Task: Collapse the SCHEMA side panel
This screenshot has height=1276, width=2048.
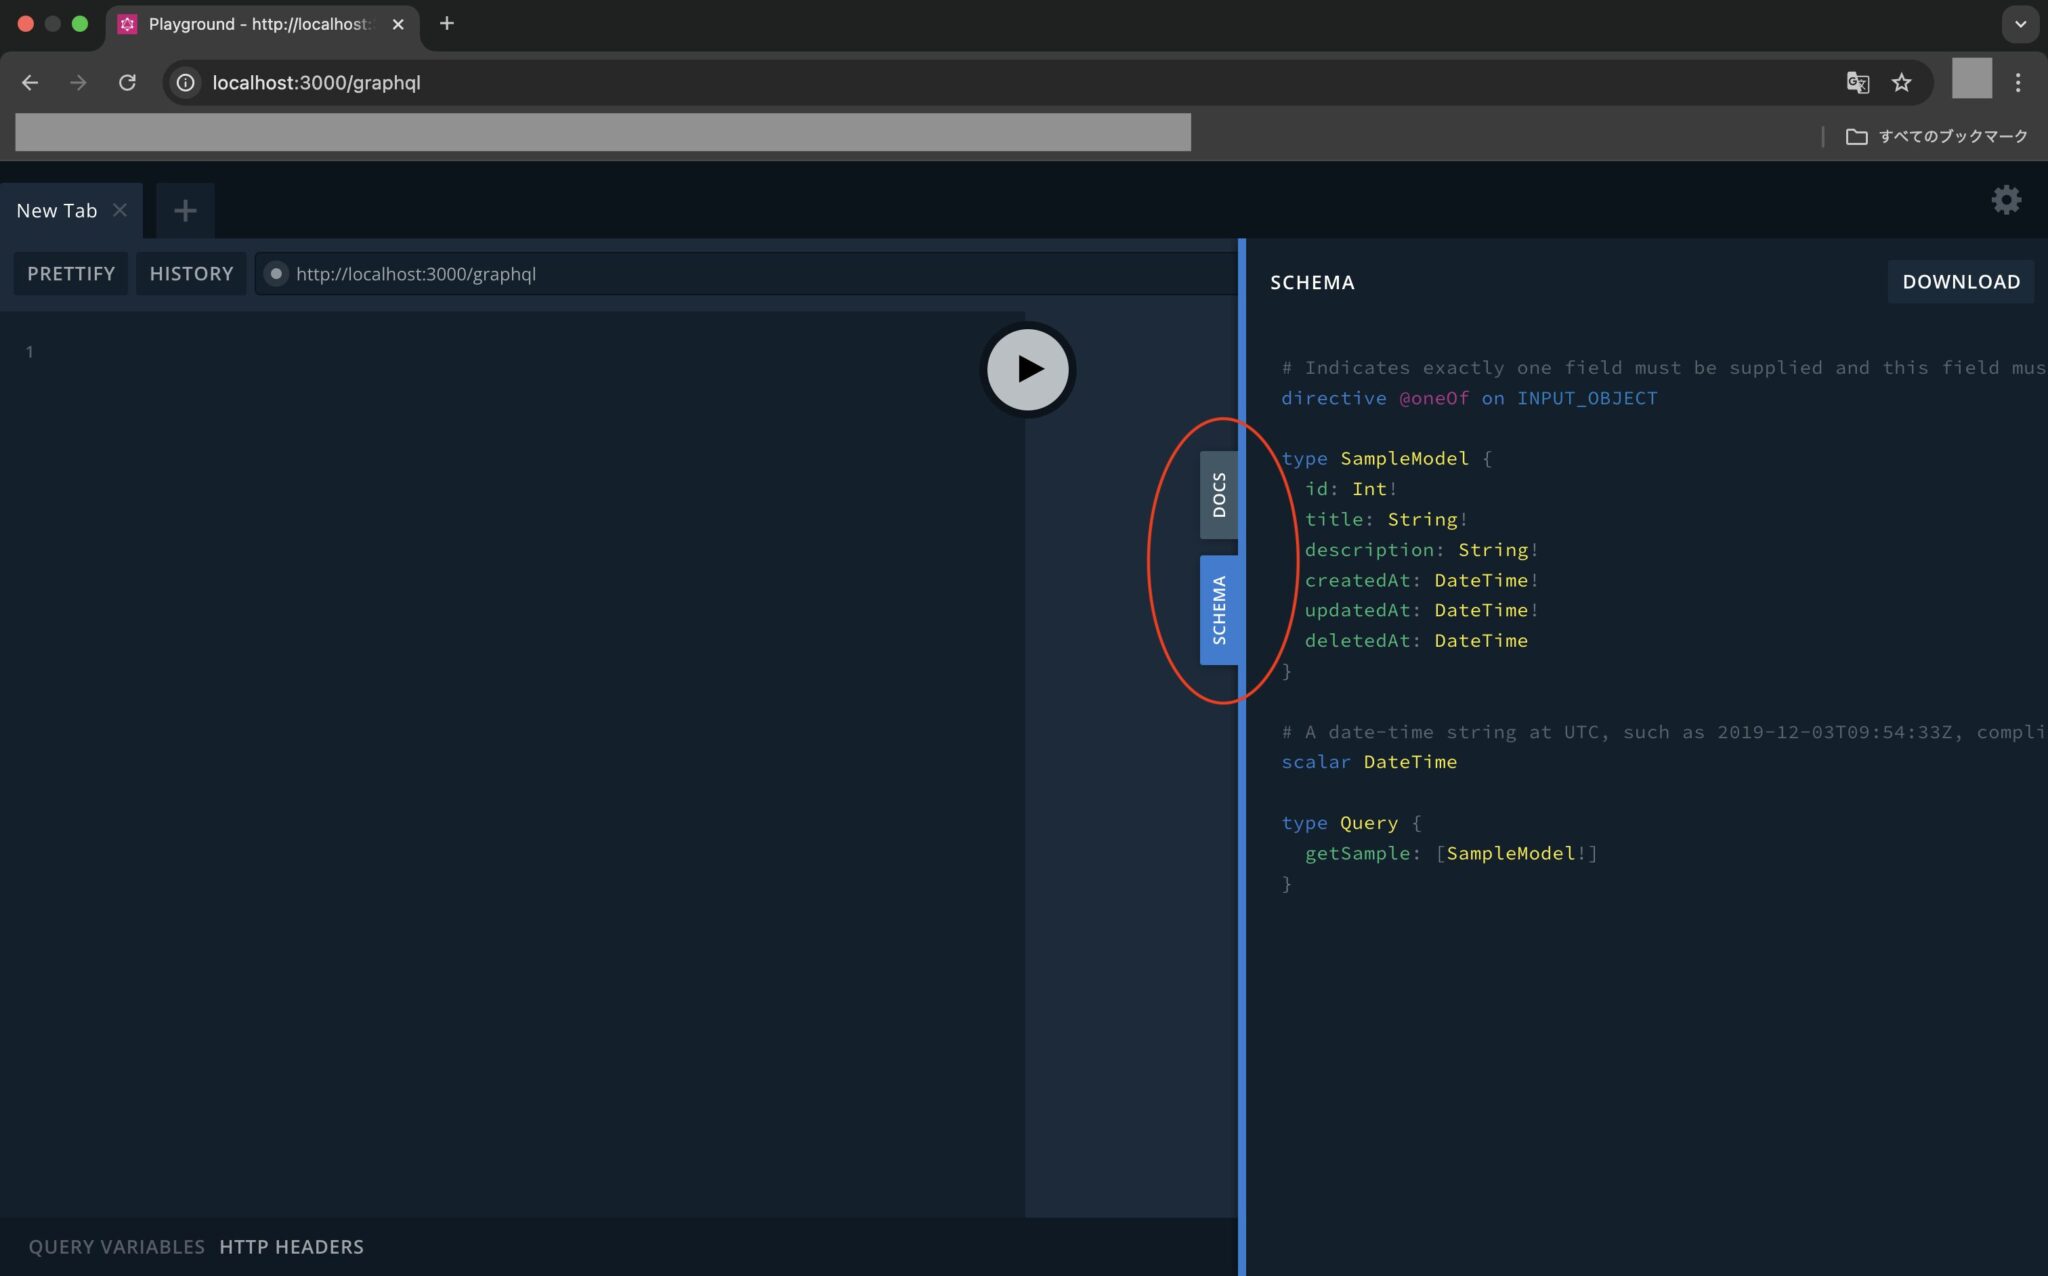Action: point(1220,607)
